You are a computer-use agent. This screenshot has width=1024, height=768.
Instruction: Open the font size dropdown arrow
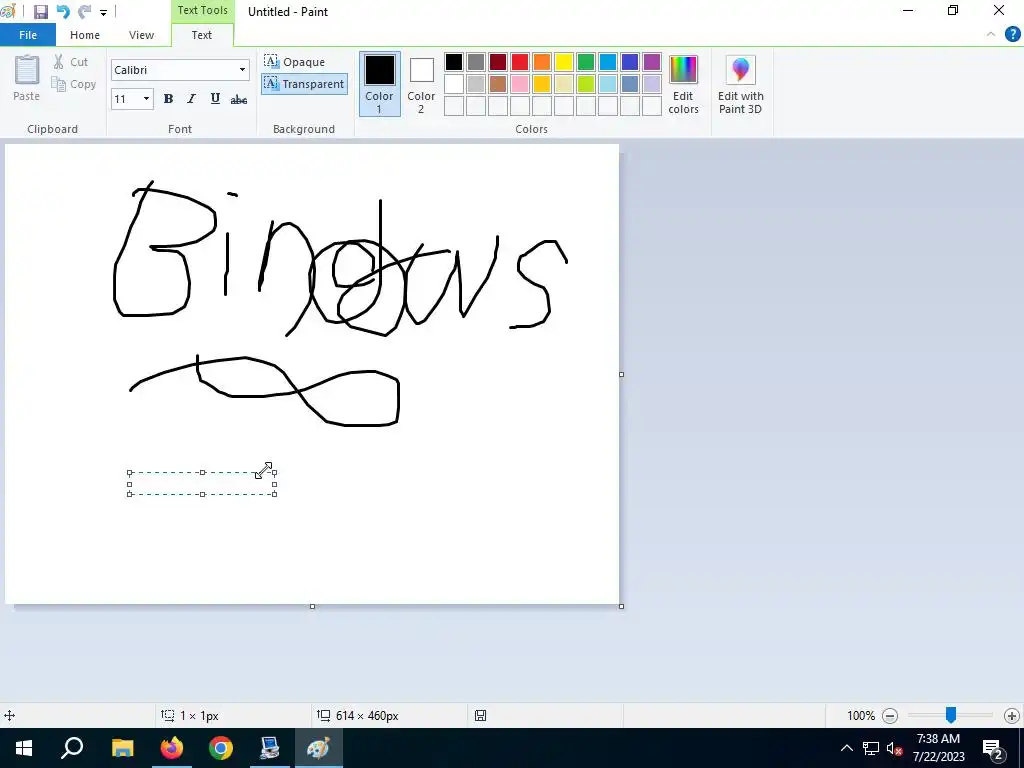click(x=146, y=99)
